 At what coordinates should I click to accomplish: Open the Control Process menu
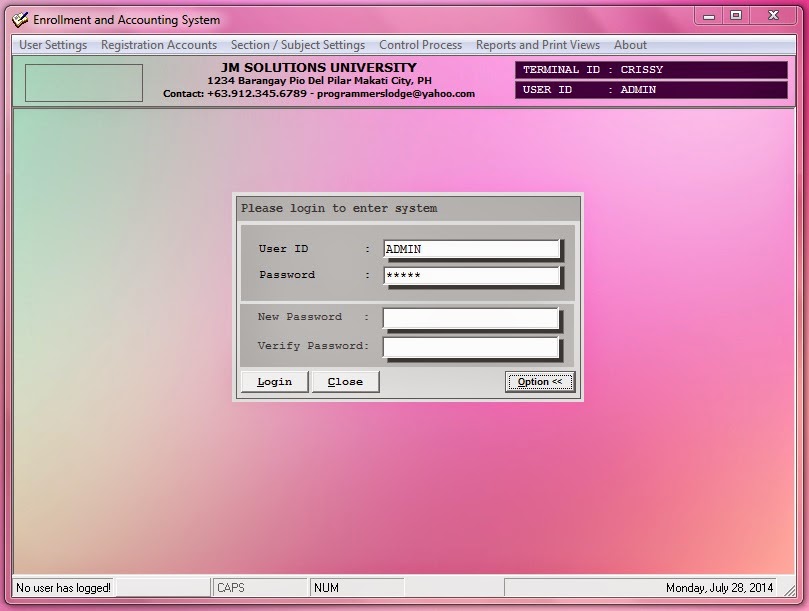(x=420, y=45)
